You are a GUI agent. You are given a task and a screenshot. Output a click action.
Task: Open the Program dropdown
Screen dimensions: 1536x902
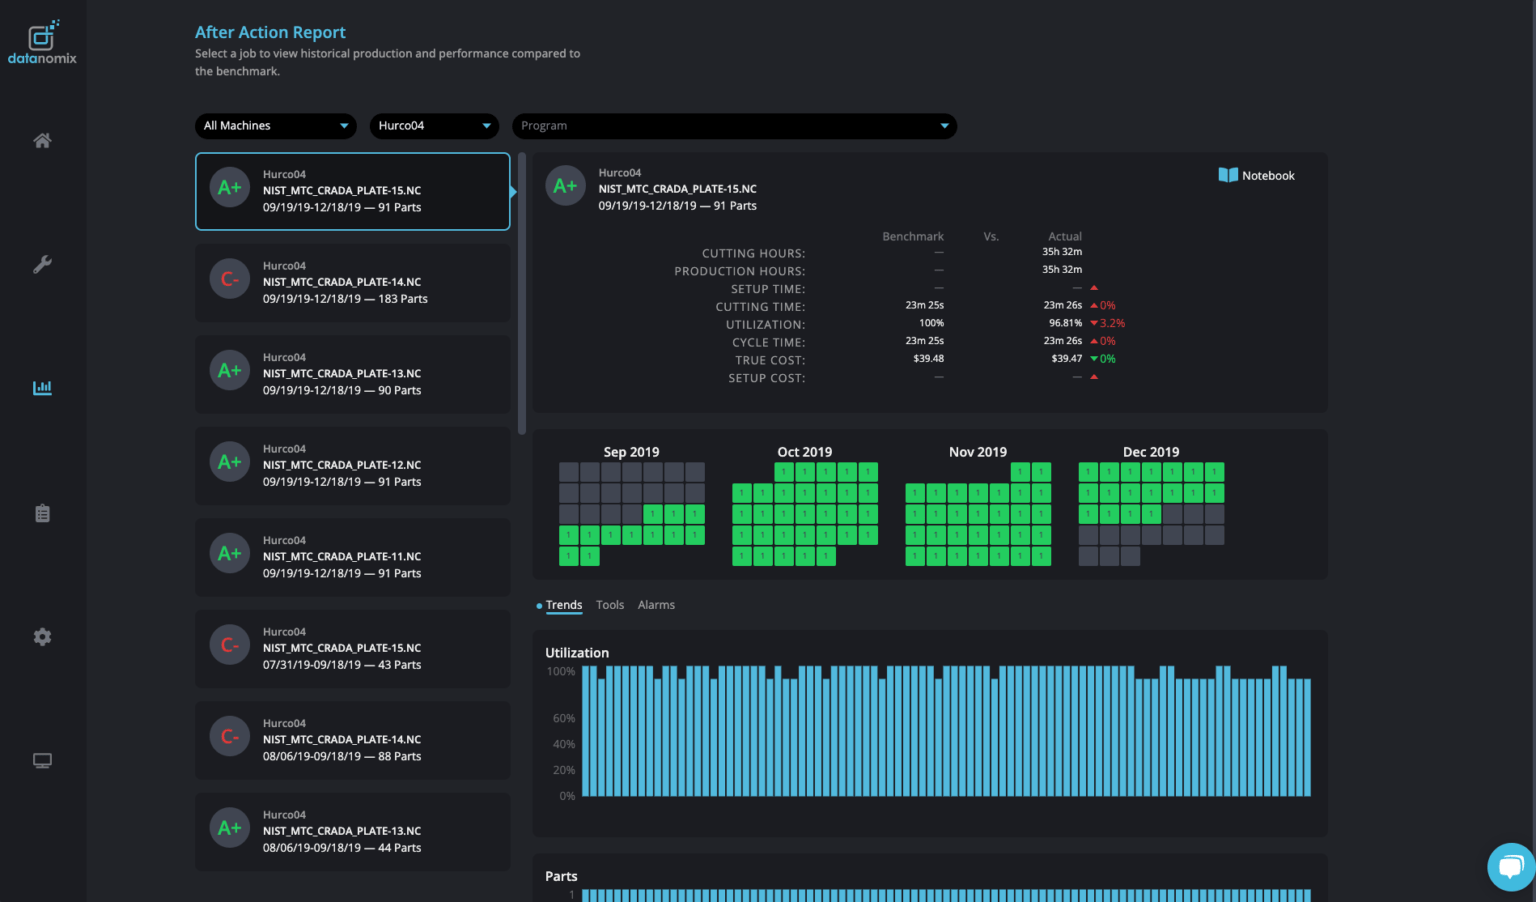coord(734,125)
